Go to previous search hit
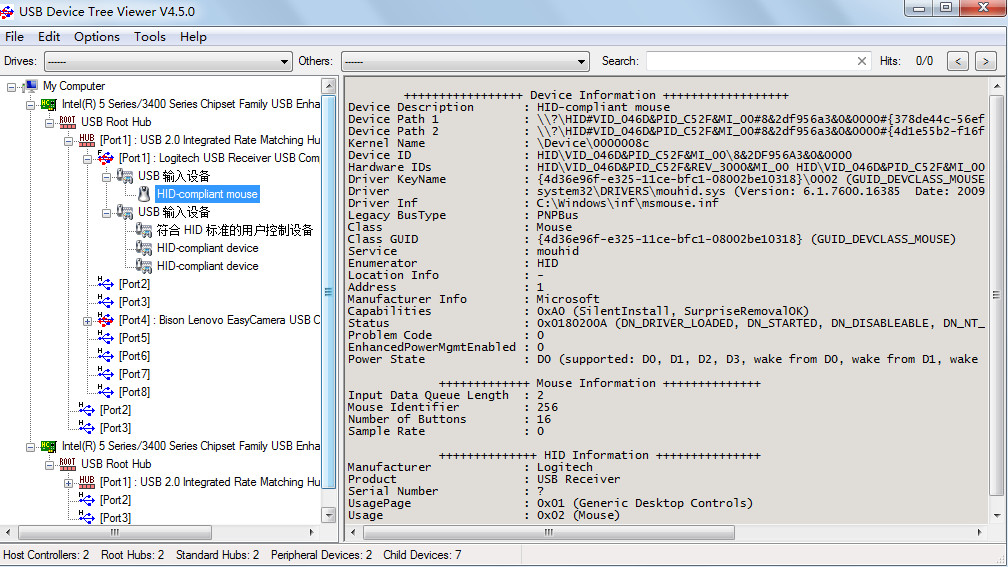Viewport: 1008px width, 567px height. coord(958,62)
